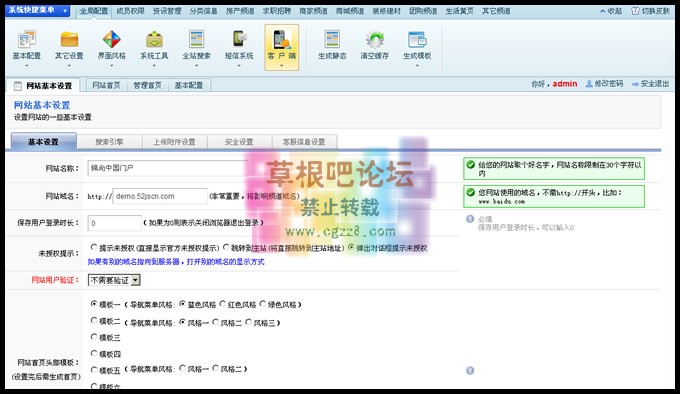Click the 保存用户登录时长 input field

point(114,223)
